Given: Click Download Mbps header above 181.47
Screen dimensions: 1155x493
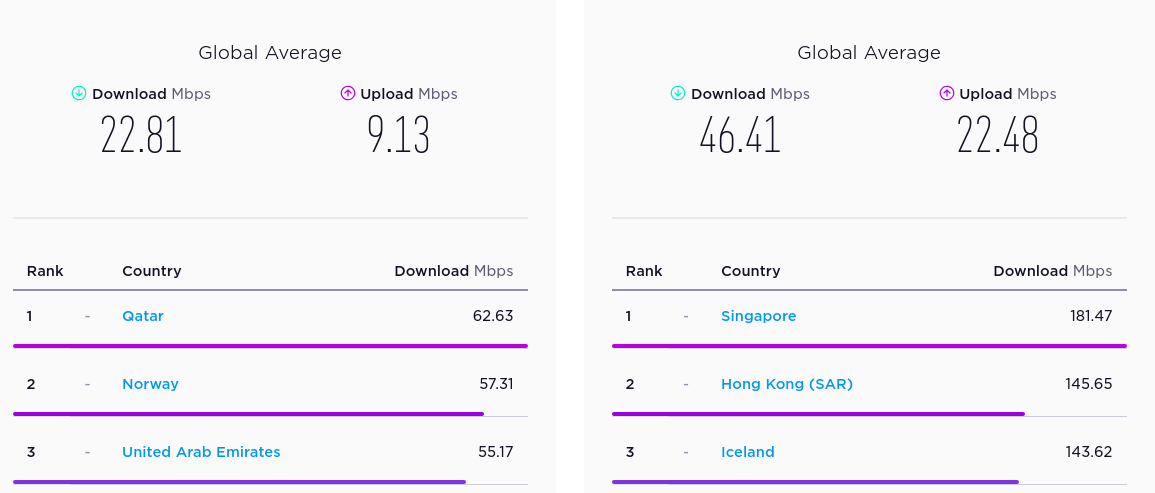Looking at the screenshot, I should (x=1052, y=271).
